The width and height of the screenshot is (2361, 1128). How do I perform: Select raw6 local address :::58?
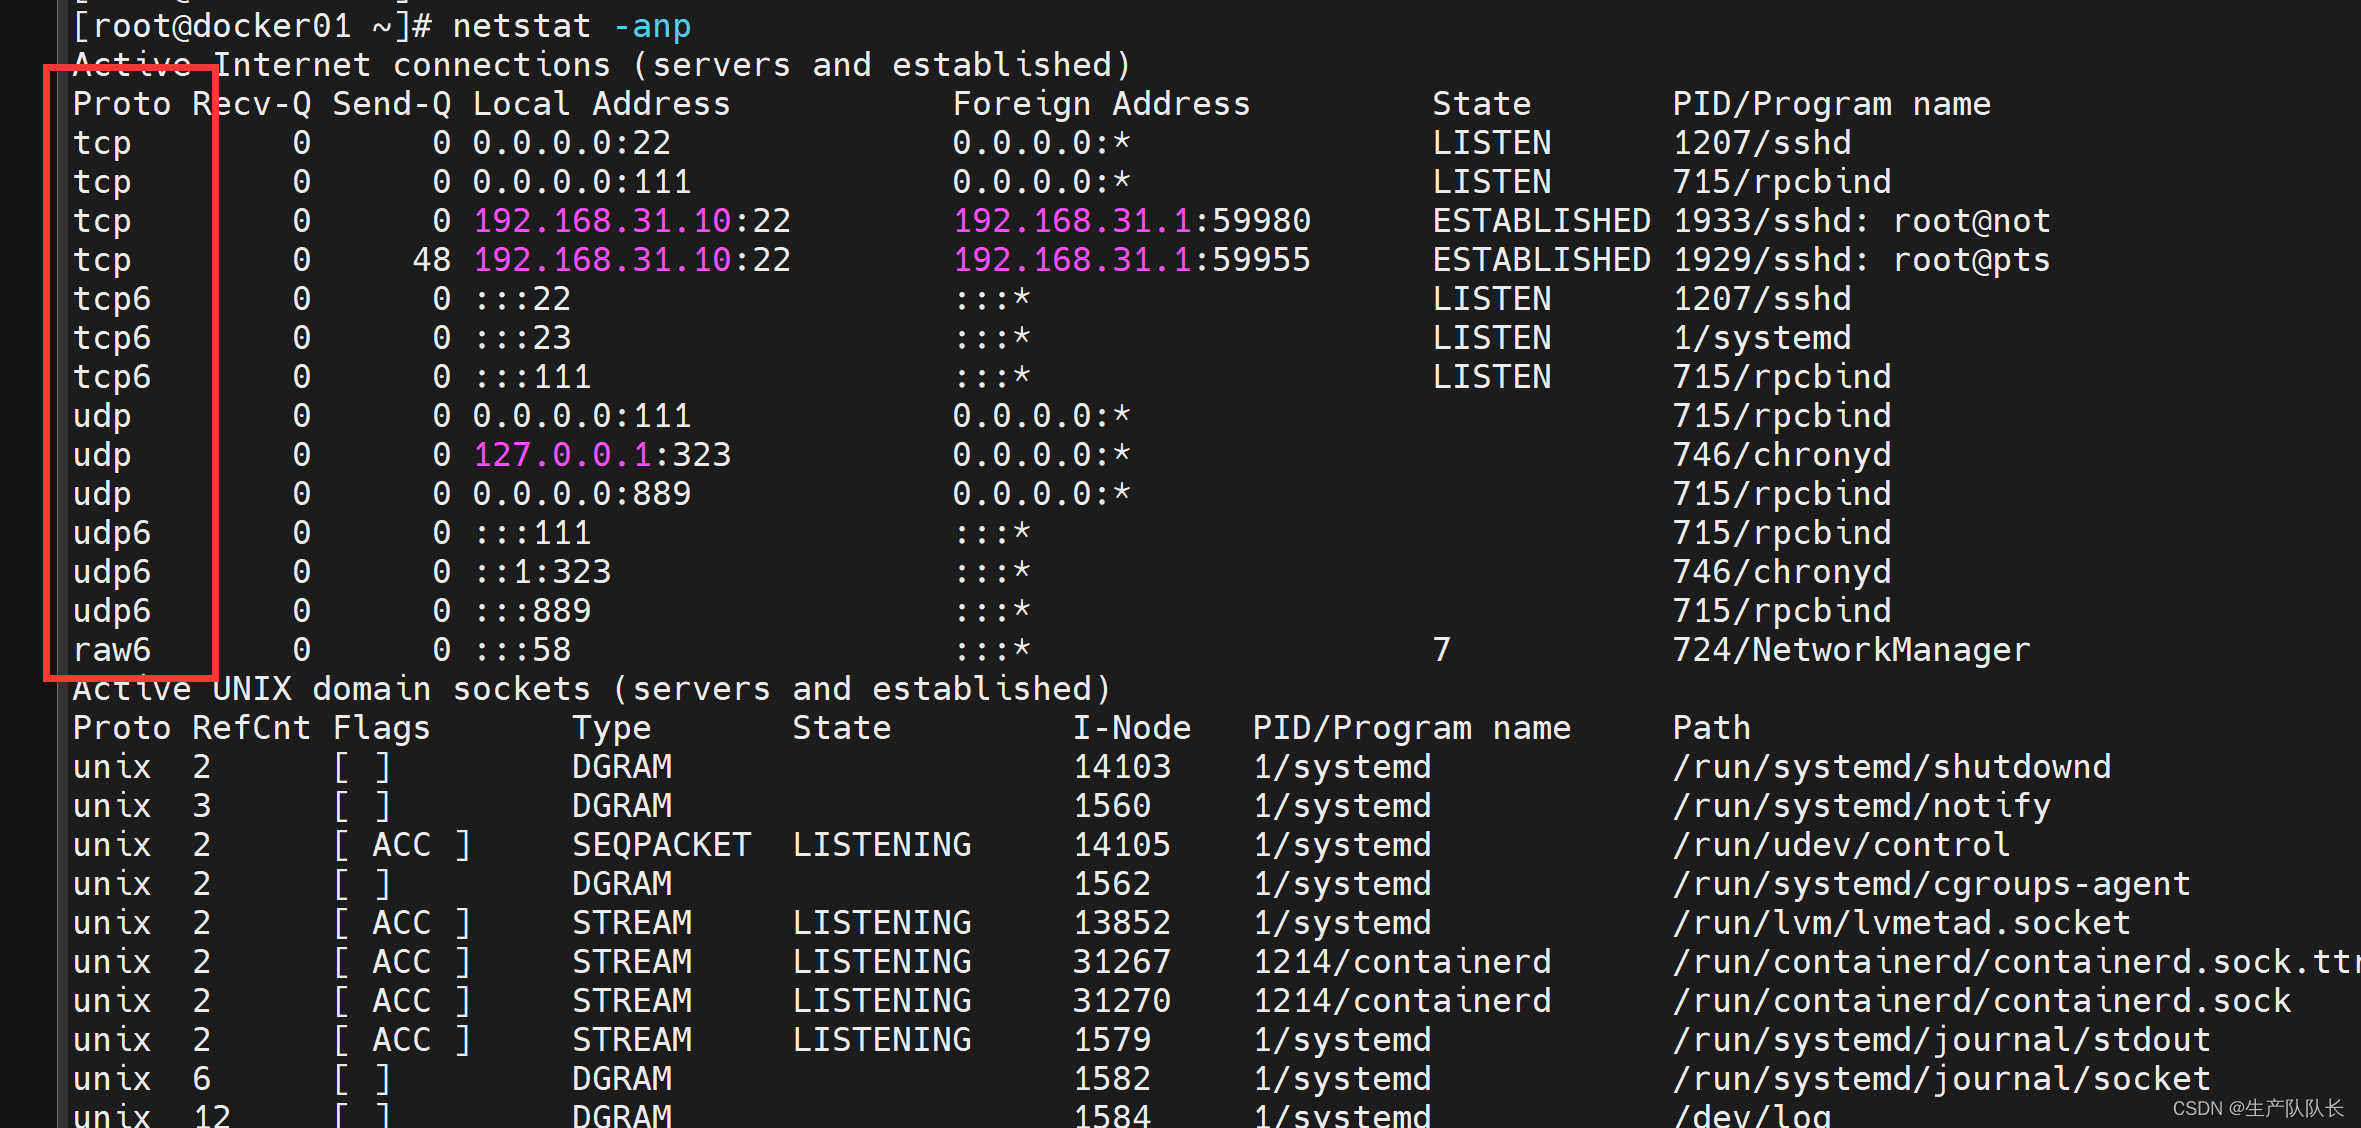pos(521,650)
